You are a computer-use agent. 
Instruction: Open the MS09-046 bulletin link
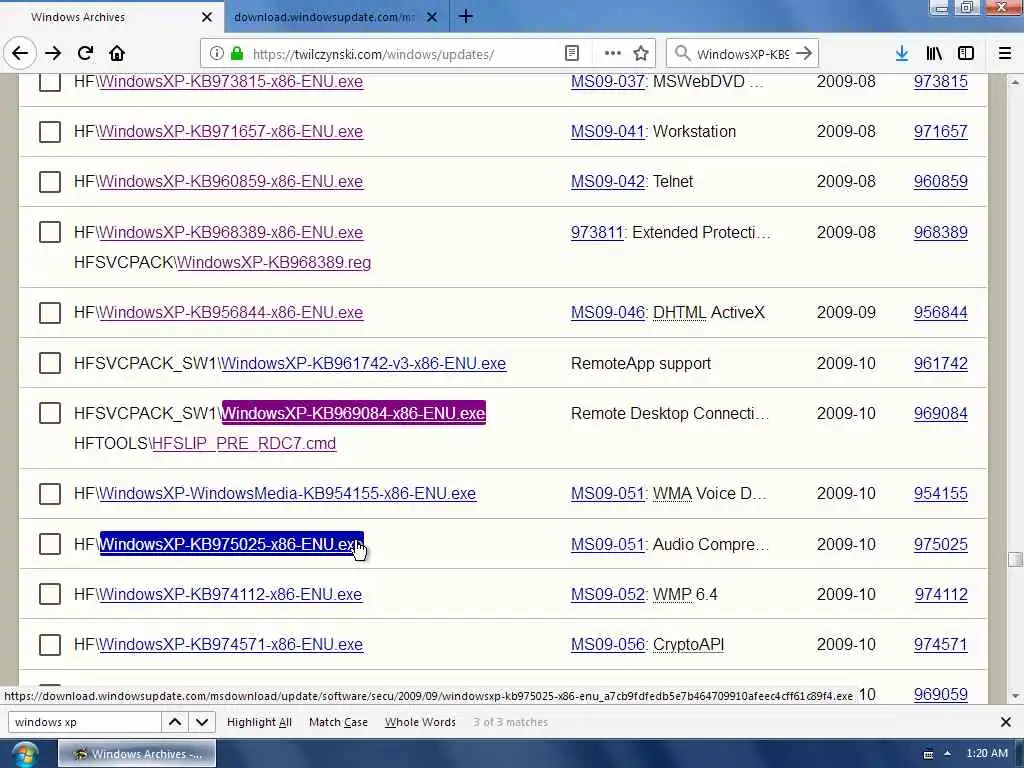point(607,313)
